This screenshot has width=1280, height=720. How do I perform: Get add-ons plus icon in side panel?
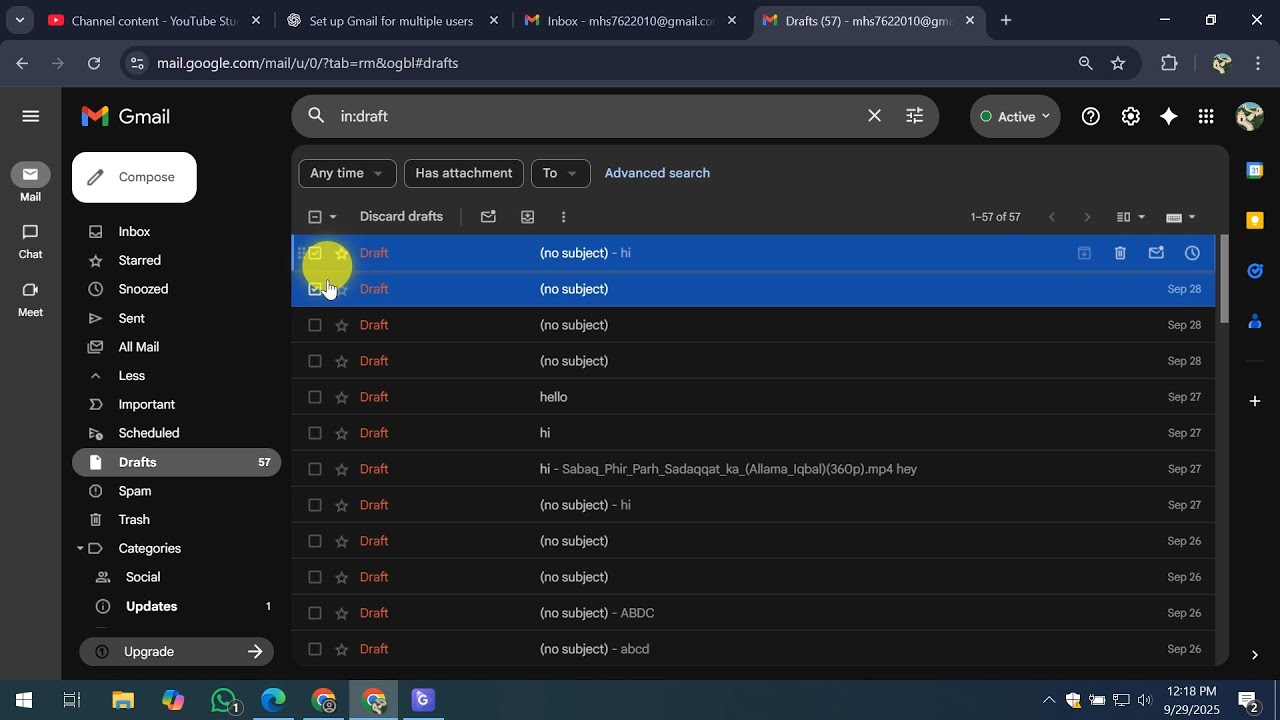[x=1255, y=401]
